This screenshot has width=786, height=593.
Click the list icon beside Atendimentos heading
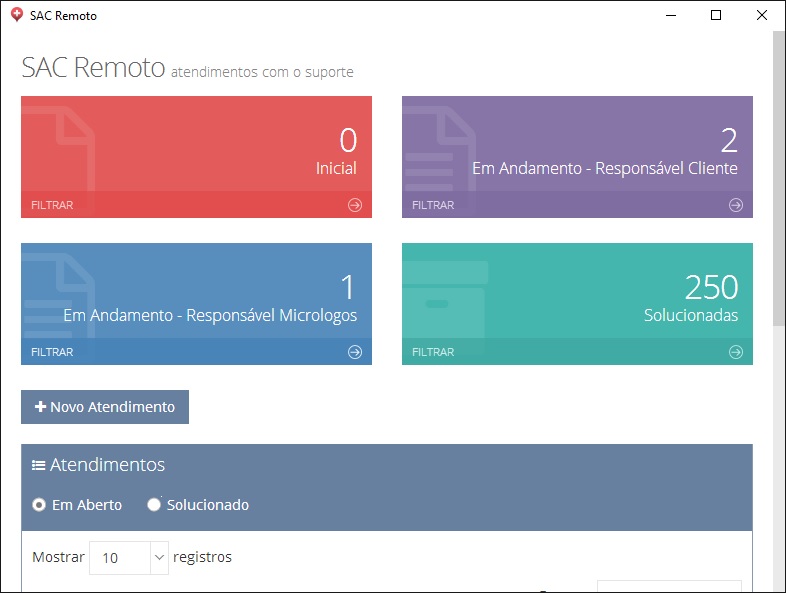tap(38, 465)
